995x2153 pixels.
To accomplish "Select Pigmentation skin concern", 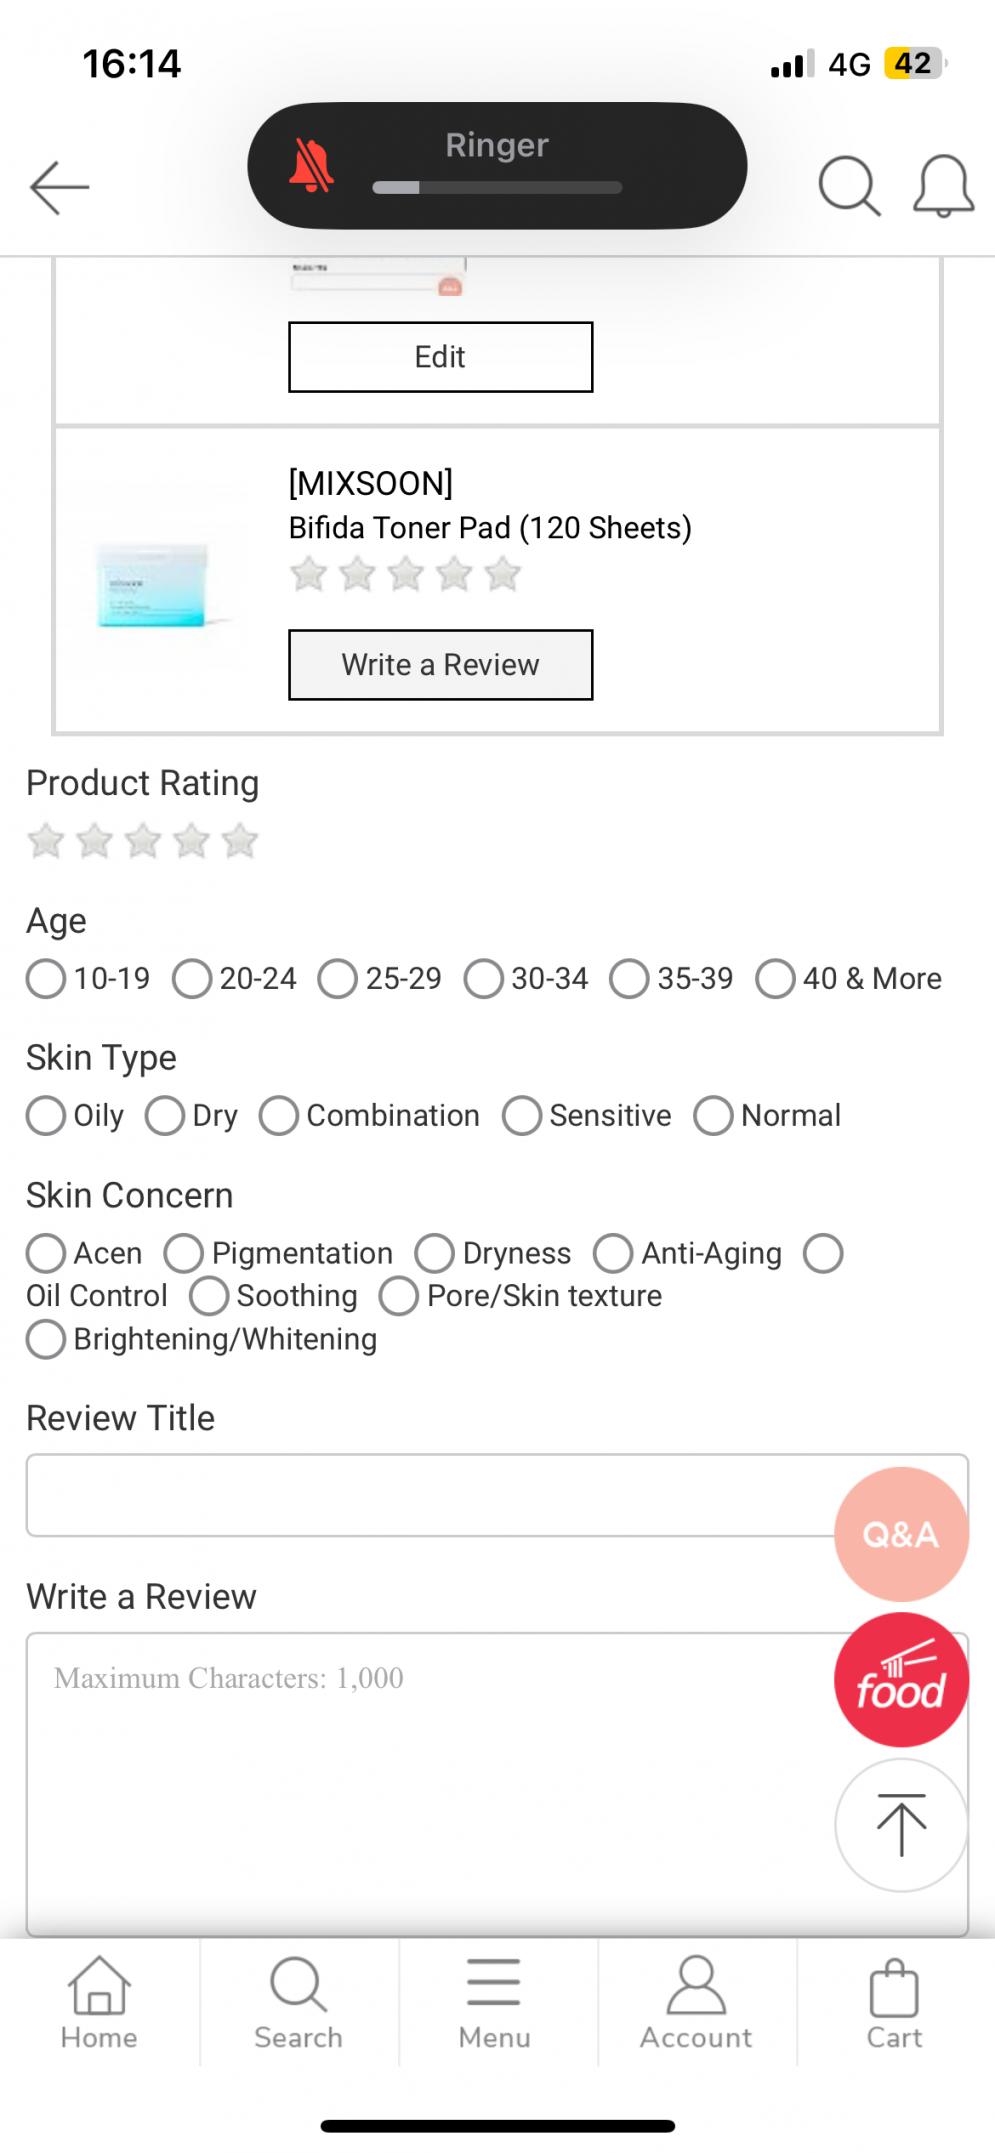I will (185, 1254).
